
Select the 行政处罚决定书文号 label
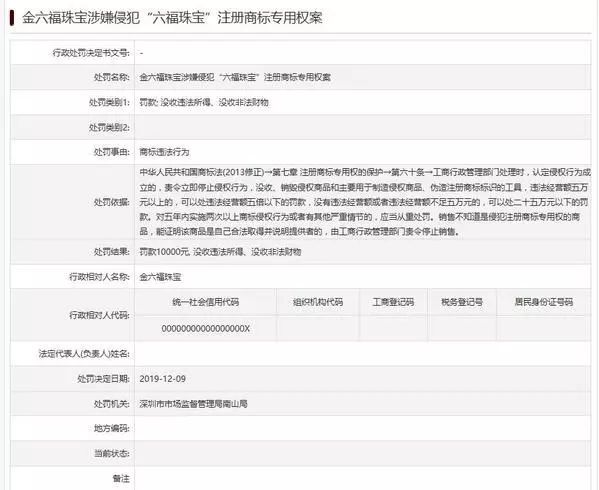91,53
